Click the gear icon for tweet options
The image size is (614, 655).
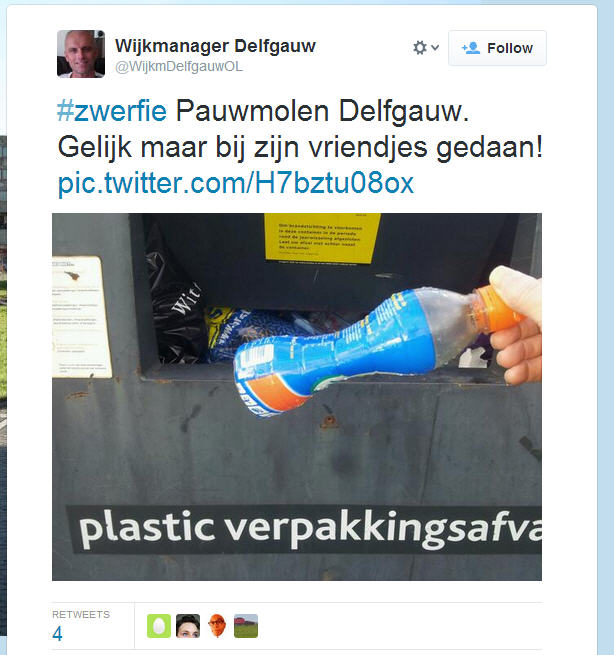pos(420,48)
